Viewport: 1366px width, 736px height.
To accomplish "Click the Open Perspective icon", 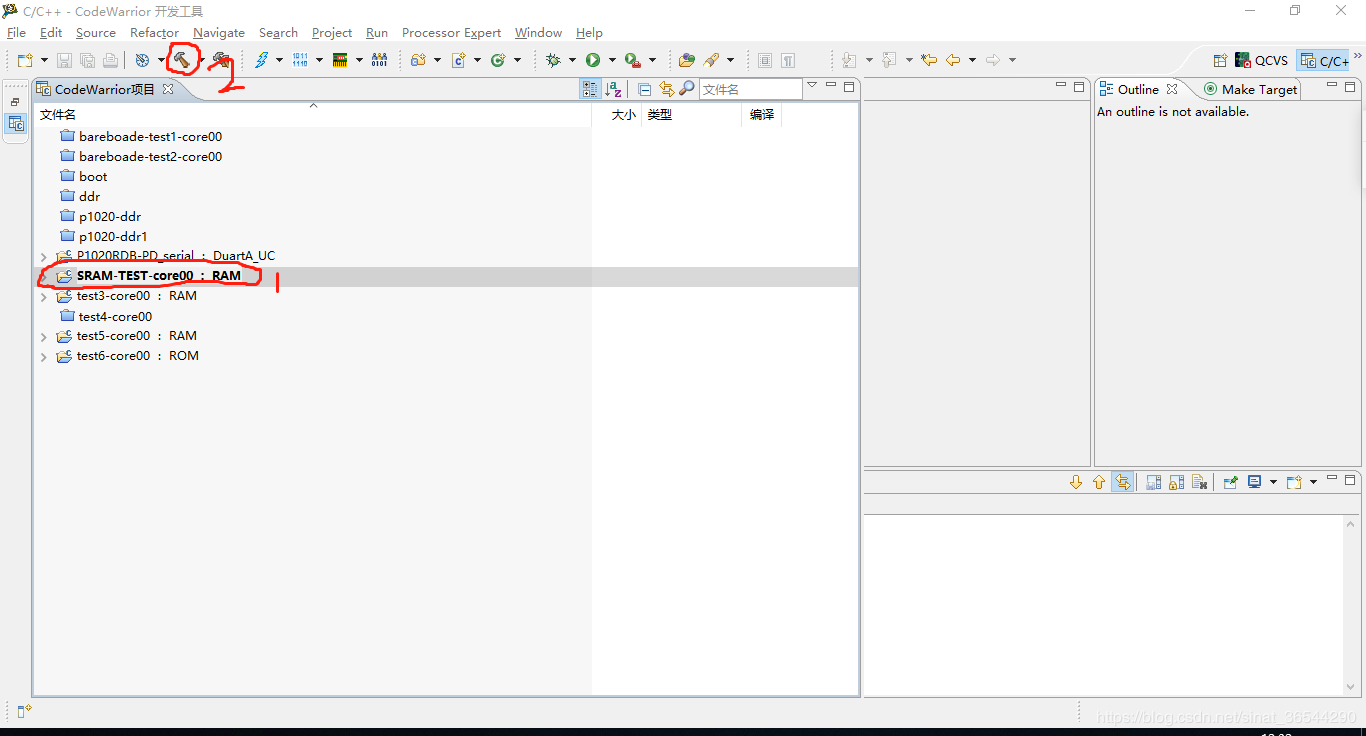I will tap(1220, 61).
